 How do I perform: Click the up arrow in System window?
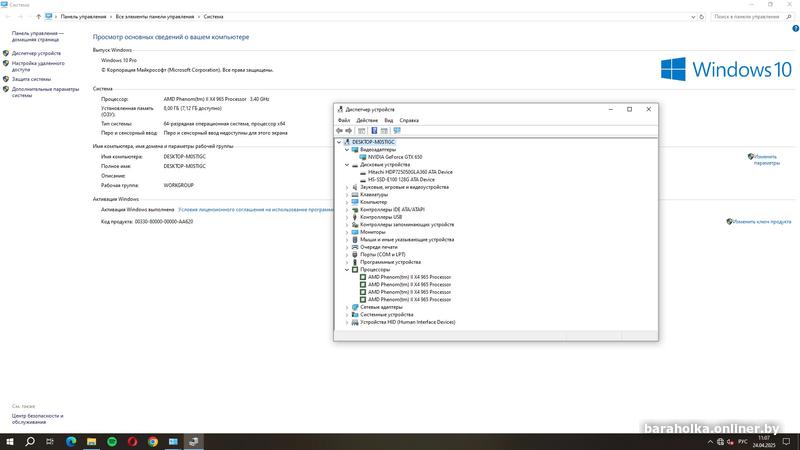coord(38,17)
